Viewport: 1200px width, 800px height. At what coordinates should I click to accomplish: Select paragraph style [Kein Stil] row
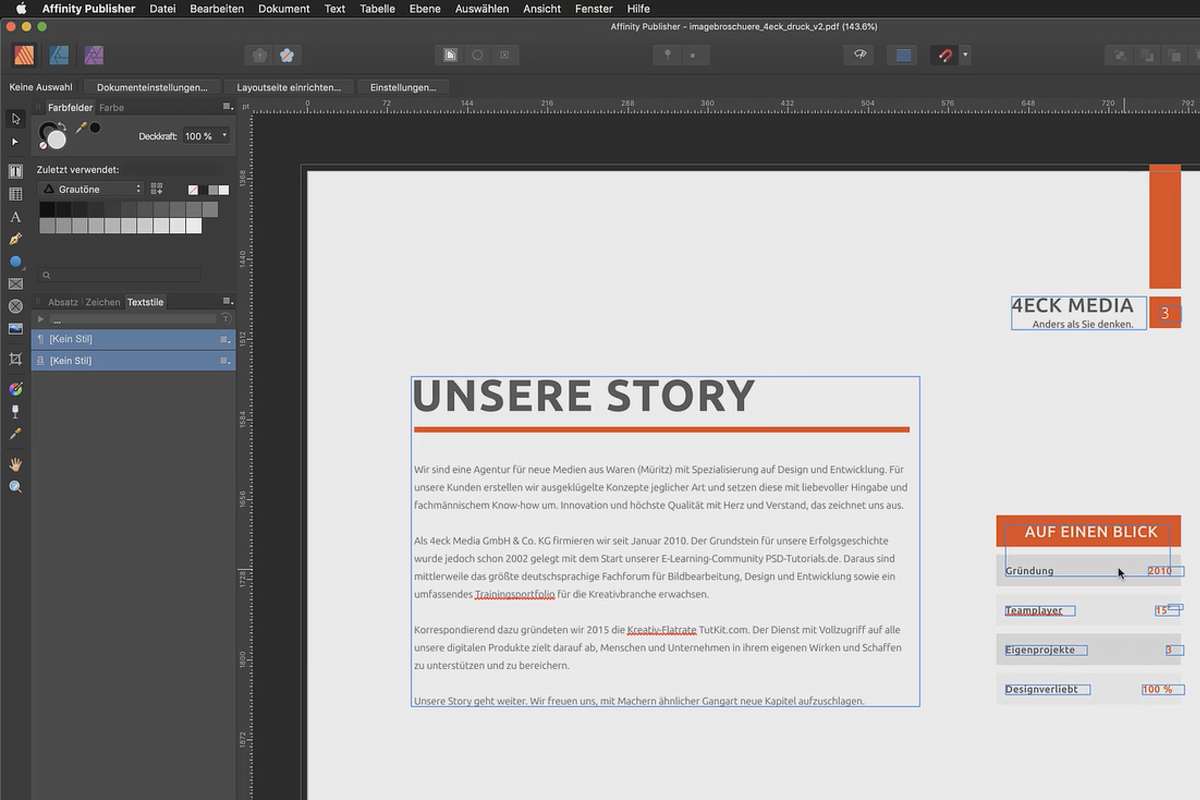(134, 339)
